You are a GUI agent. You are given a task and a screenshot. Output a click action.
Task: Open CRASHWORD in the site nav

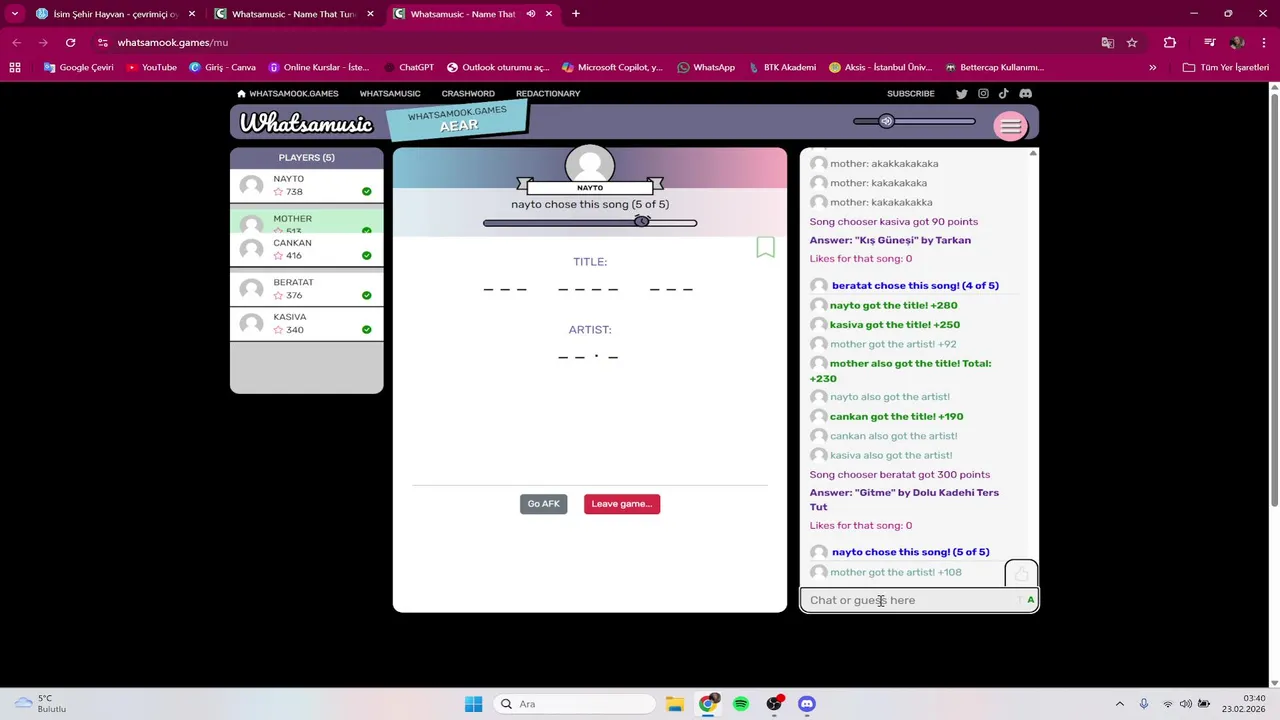point(468,94)
